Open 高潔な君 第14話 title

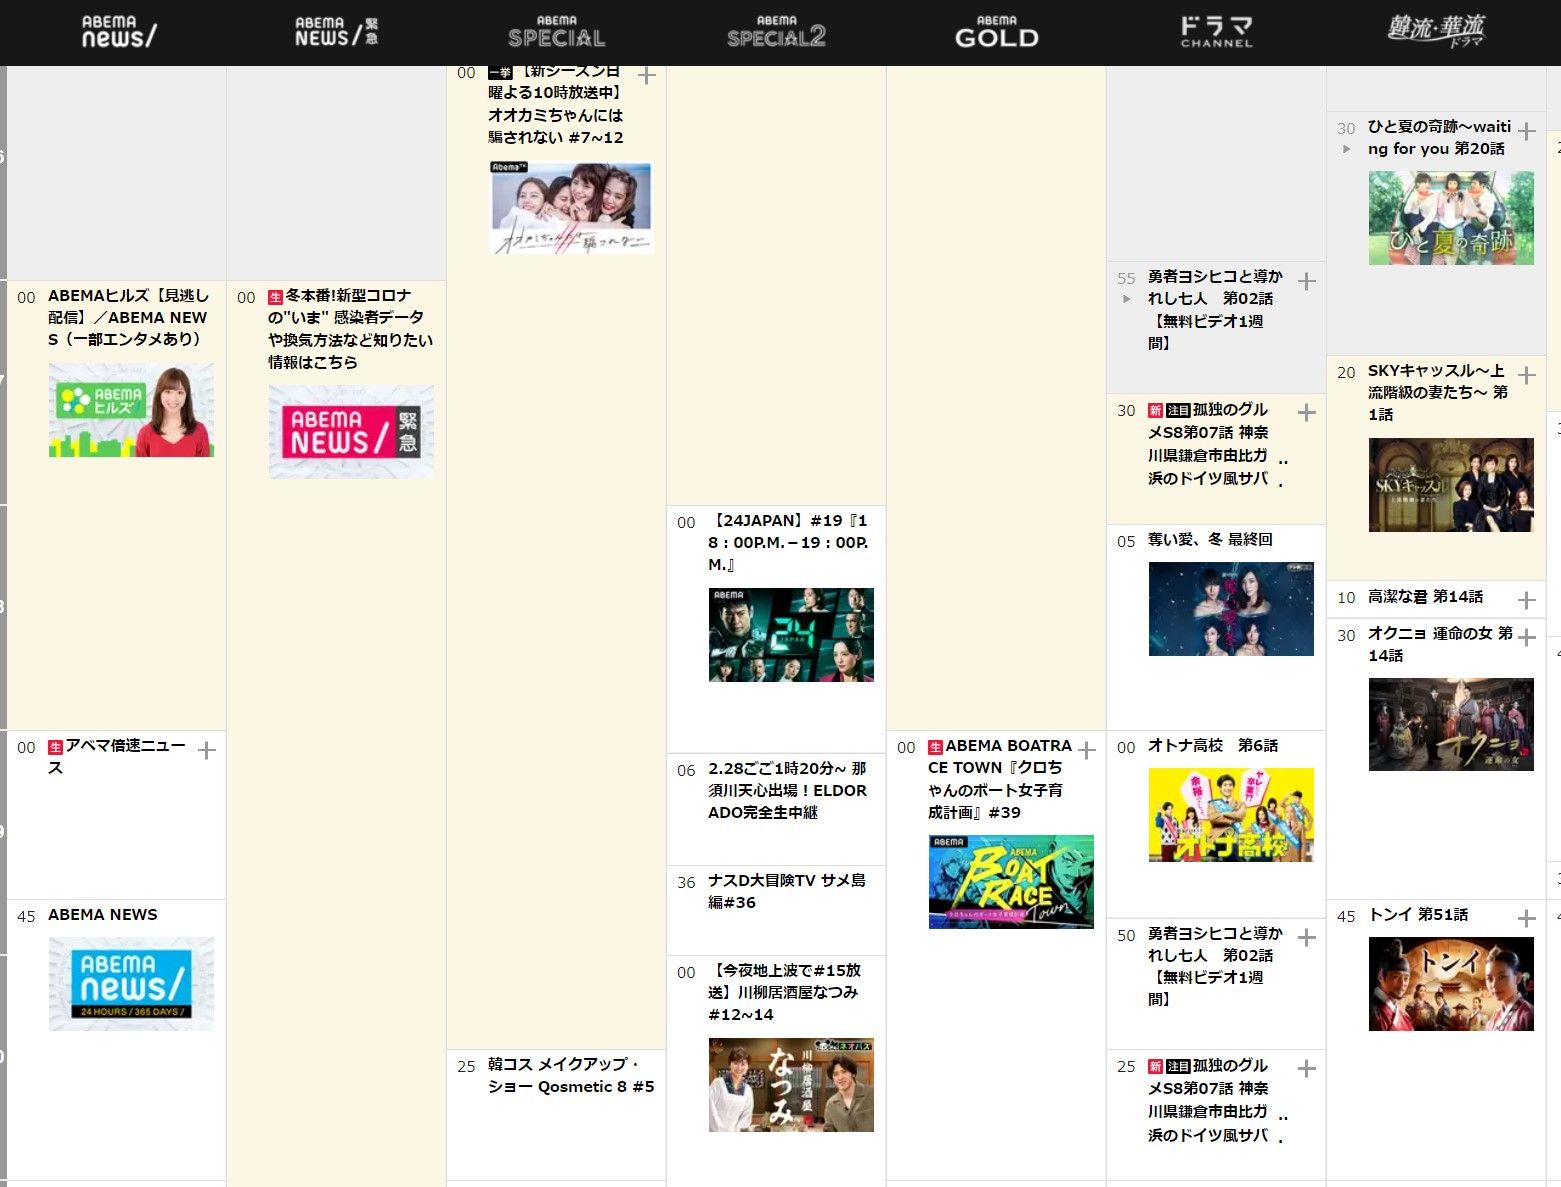[x=1425, y=597]
